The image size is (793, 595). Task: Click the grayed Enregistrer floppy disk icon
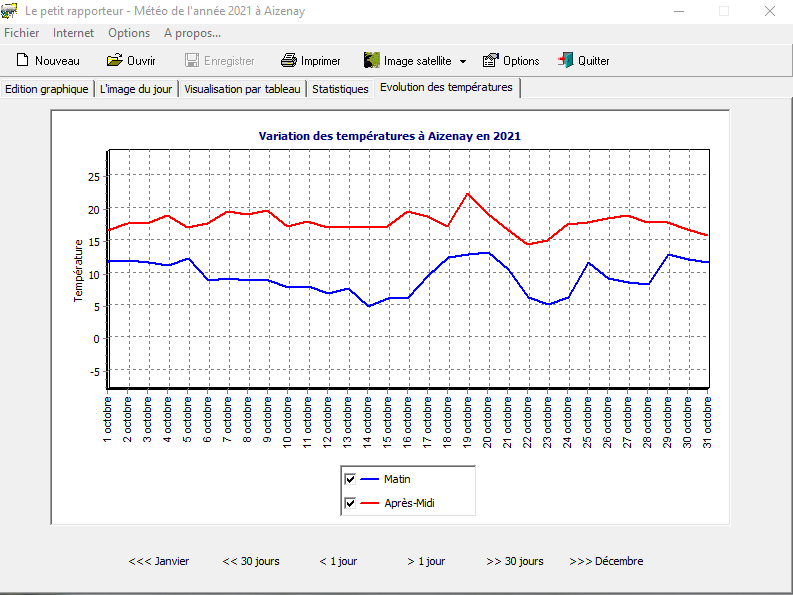(x=192, y=61)
